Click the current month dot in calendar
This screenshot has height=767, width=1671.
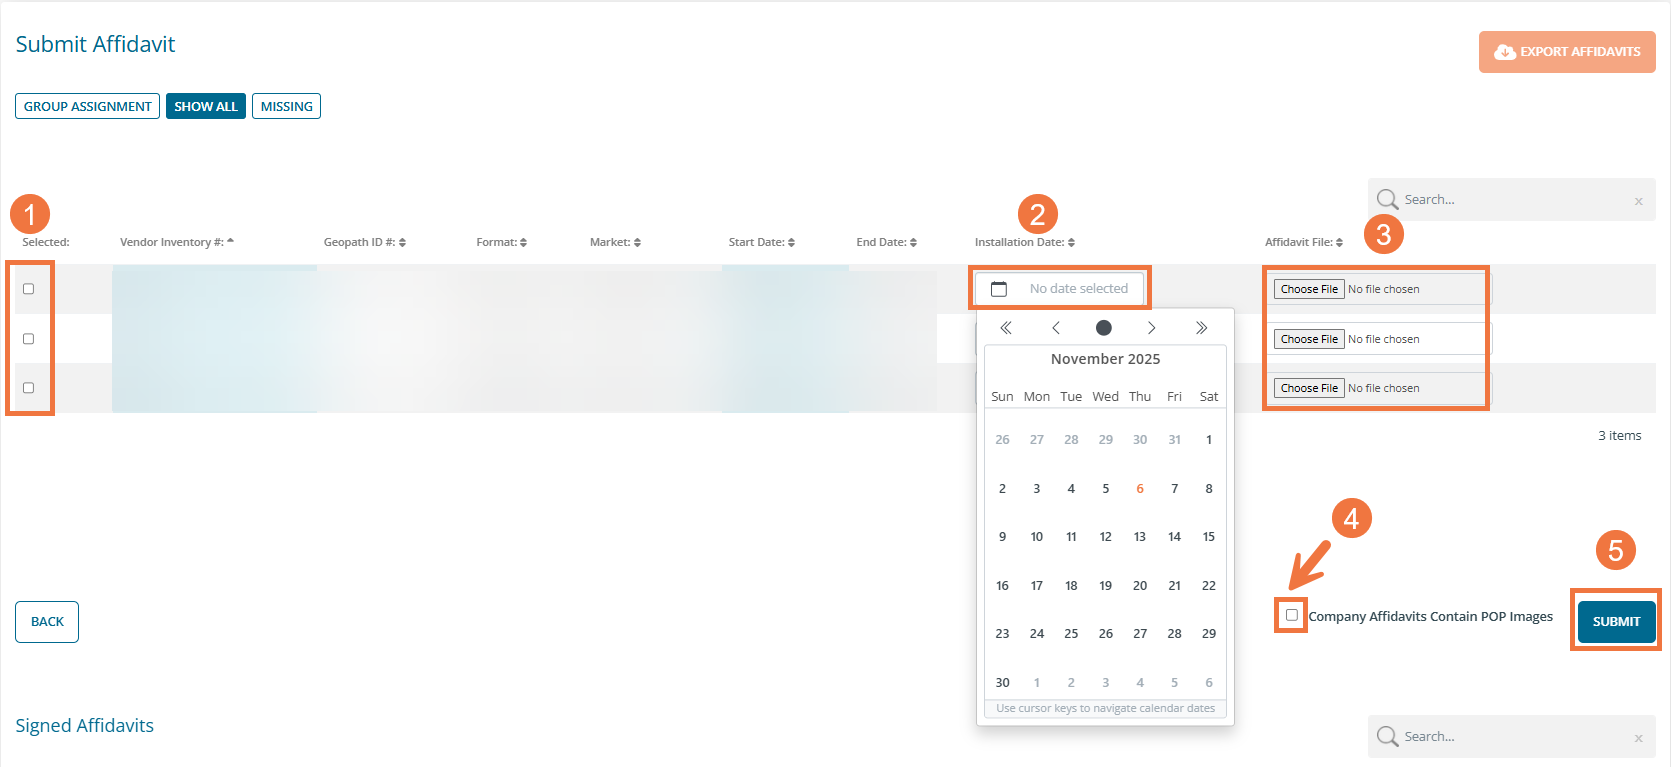(x=1104, y=328)
